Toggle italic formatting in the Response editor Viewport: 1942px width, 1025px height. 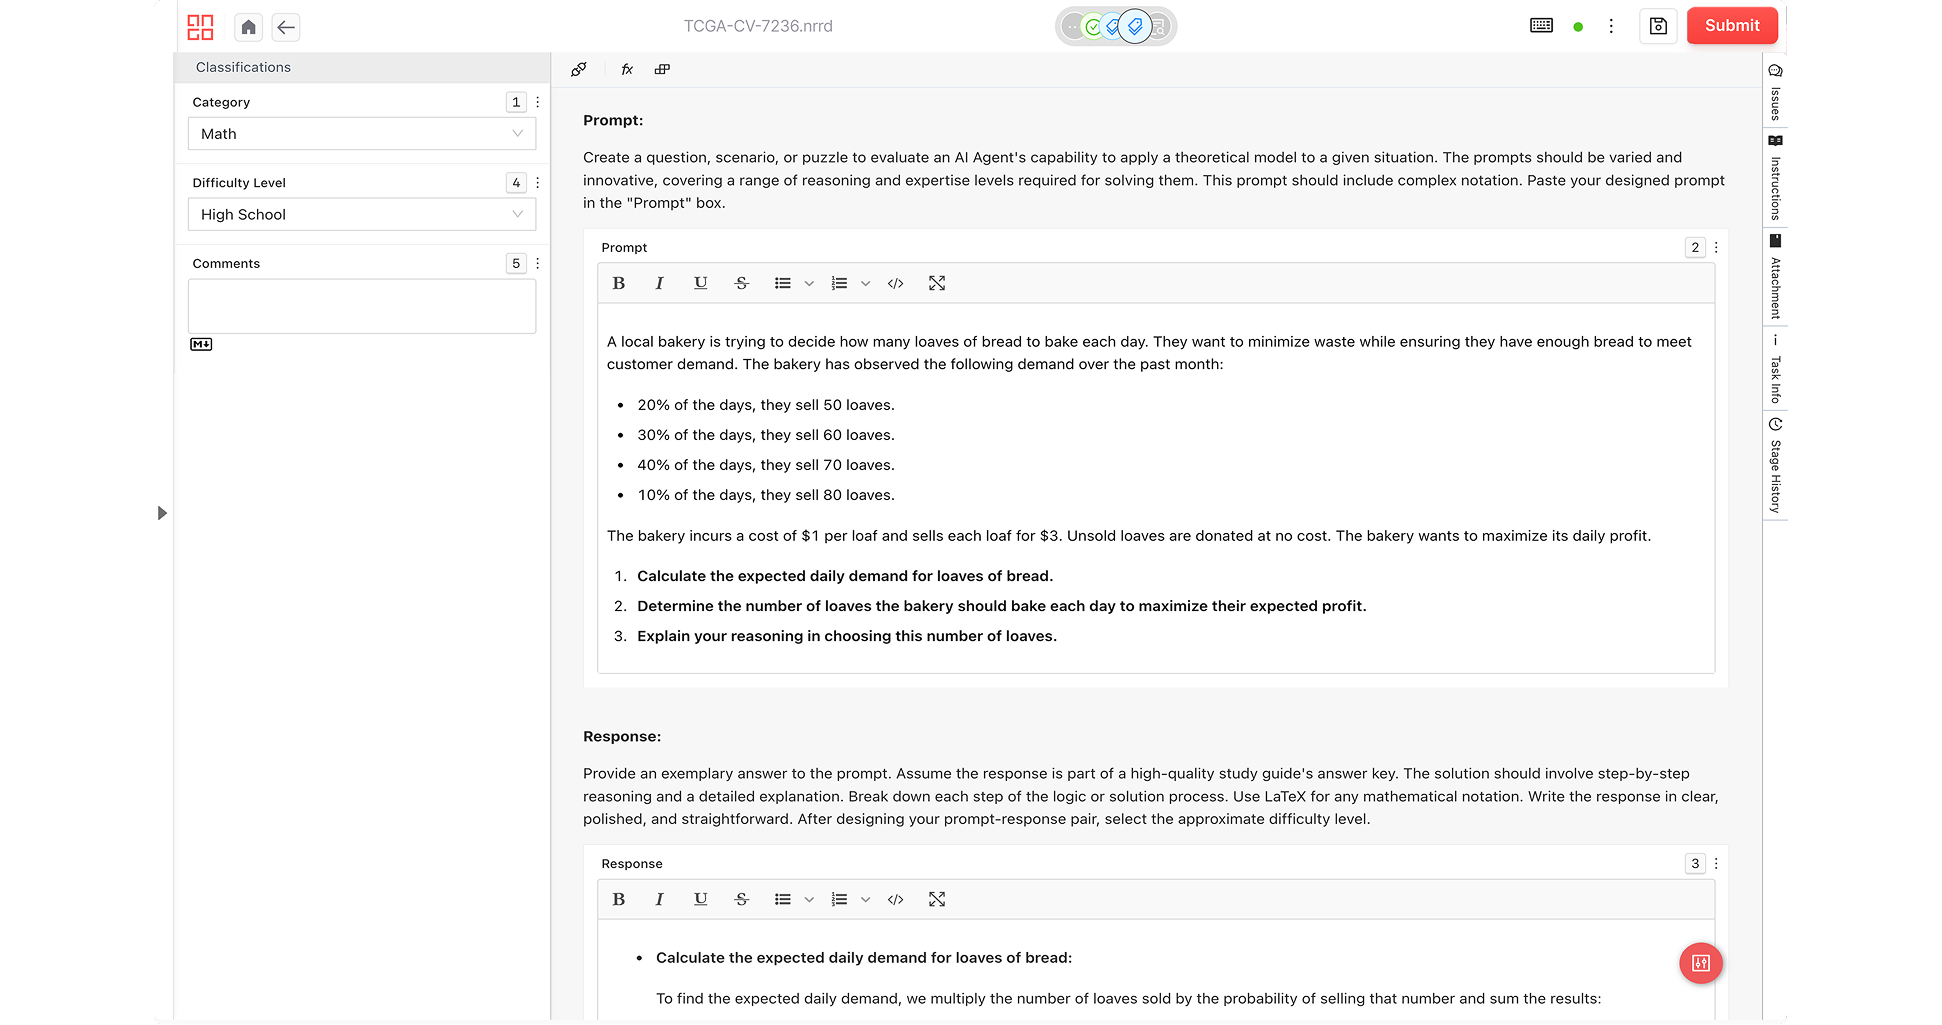click(659, 899)
